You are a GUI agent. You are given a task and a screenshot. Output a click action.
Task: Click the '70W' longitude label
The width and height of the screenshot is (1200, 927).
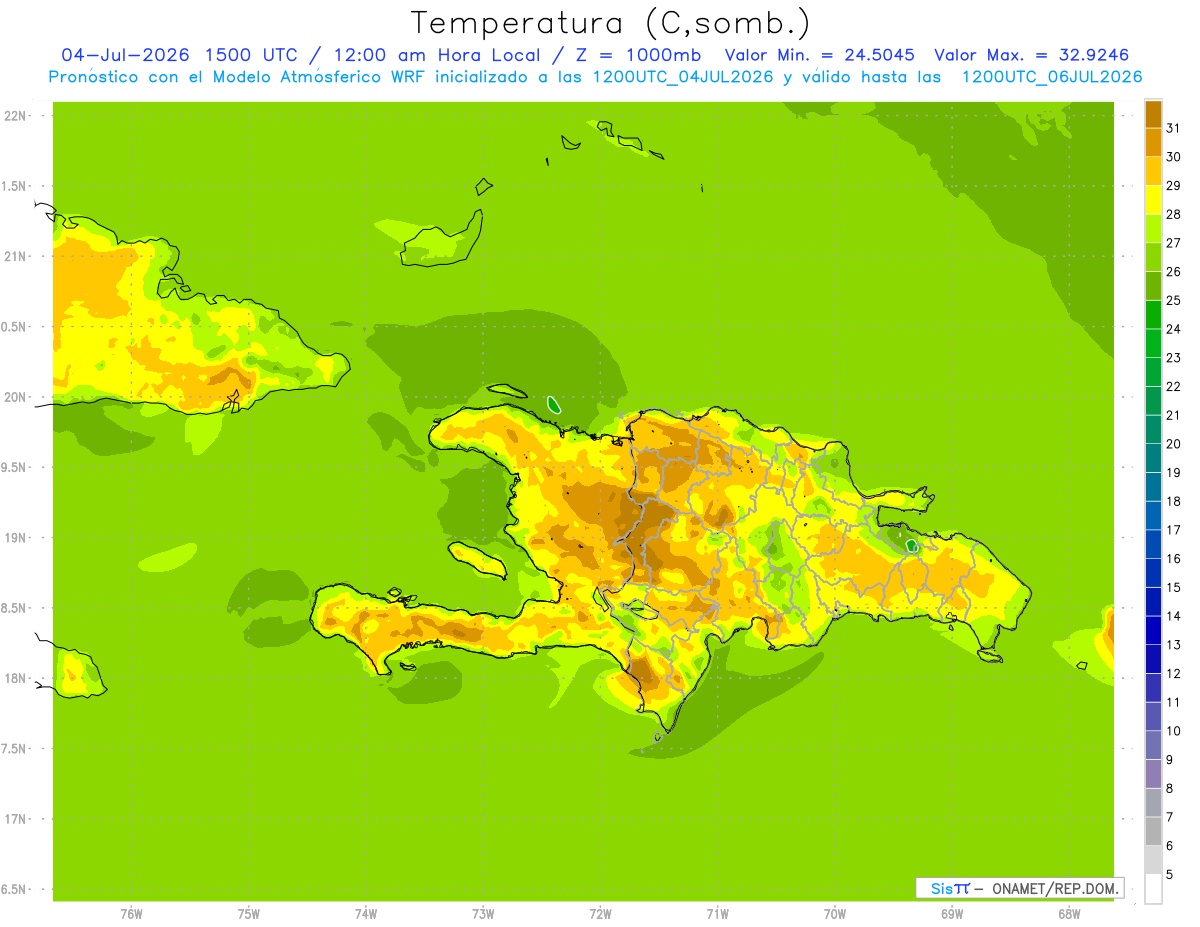coord(835,913)
